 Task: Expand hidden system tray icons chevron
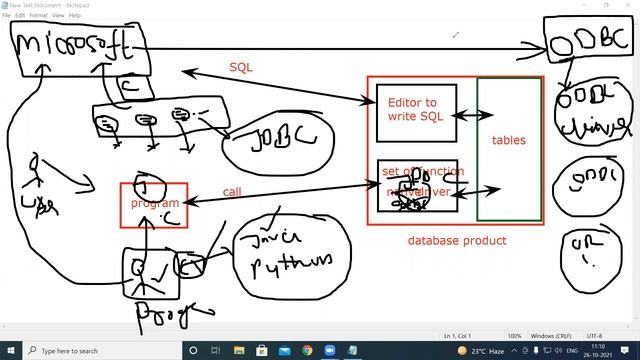point(514,351)
